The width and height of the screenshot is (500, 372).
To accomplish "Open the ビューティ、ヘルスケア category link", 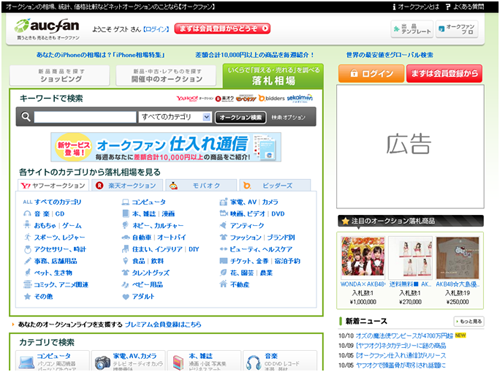I will point(261,249).
